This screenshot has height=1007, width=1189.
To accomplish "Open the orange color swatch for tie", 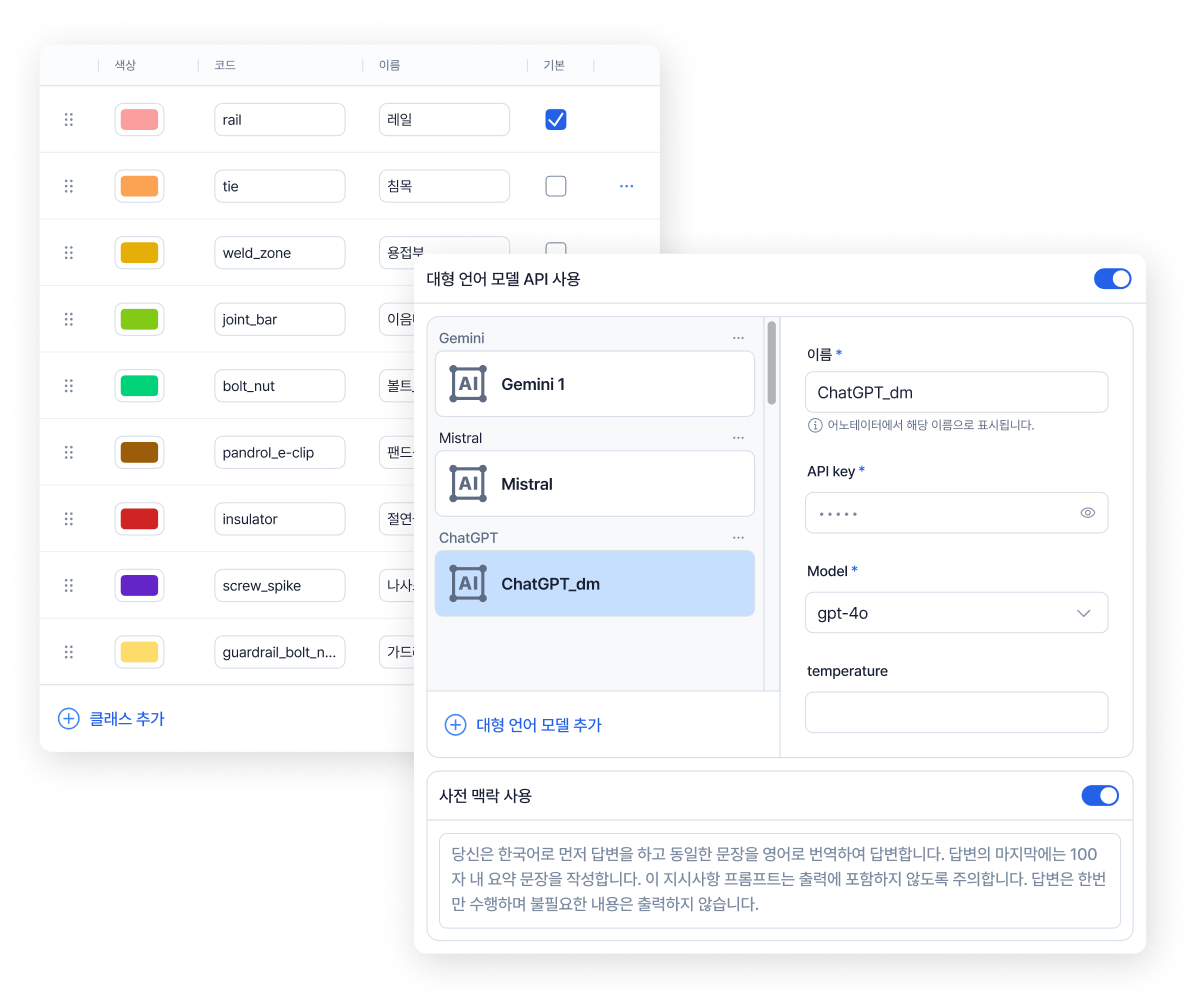I will click(140, 187).
